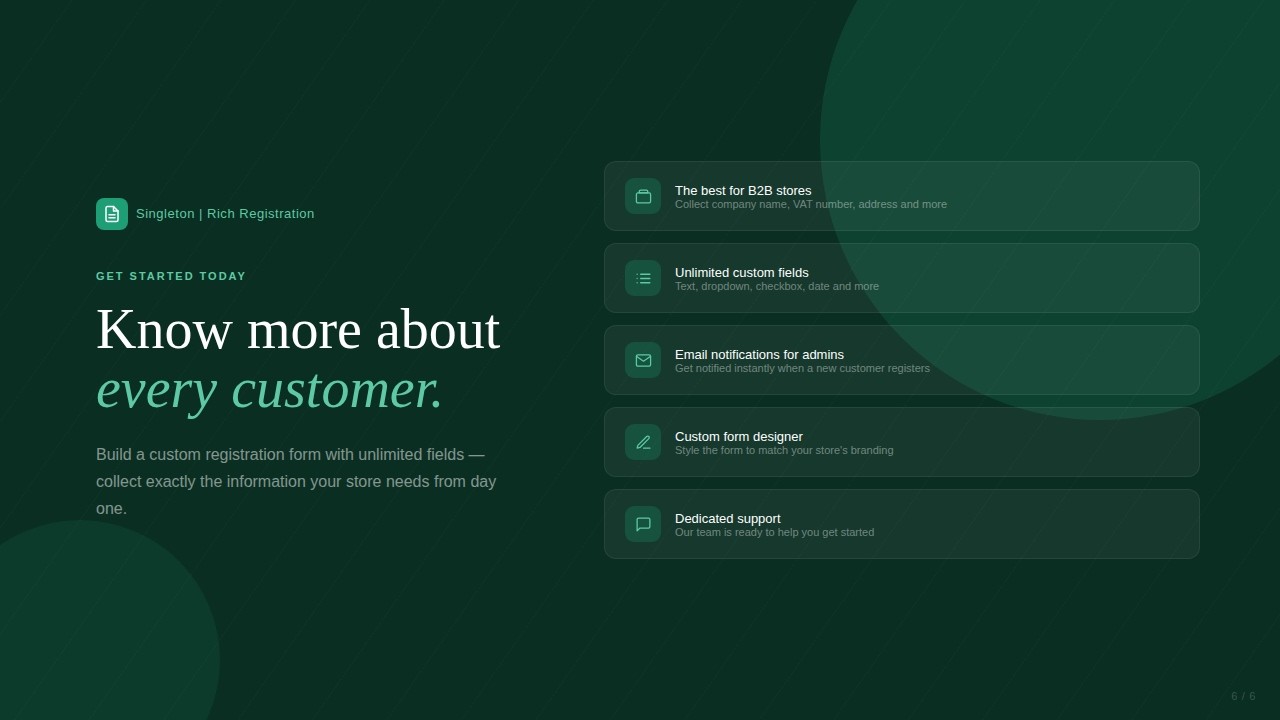This screenshot has width=1280, height=720.
Task: Click the 'Know more about' headline
Action: point(298,330)
